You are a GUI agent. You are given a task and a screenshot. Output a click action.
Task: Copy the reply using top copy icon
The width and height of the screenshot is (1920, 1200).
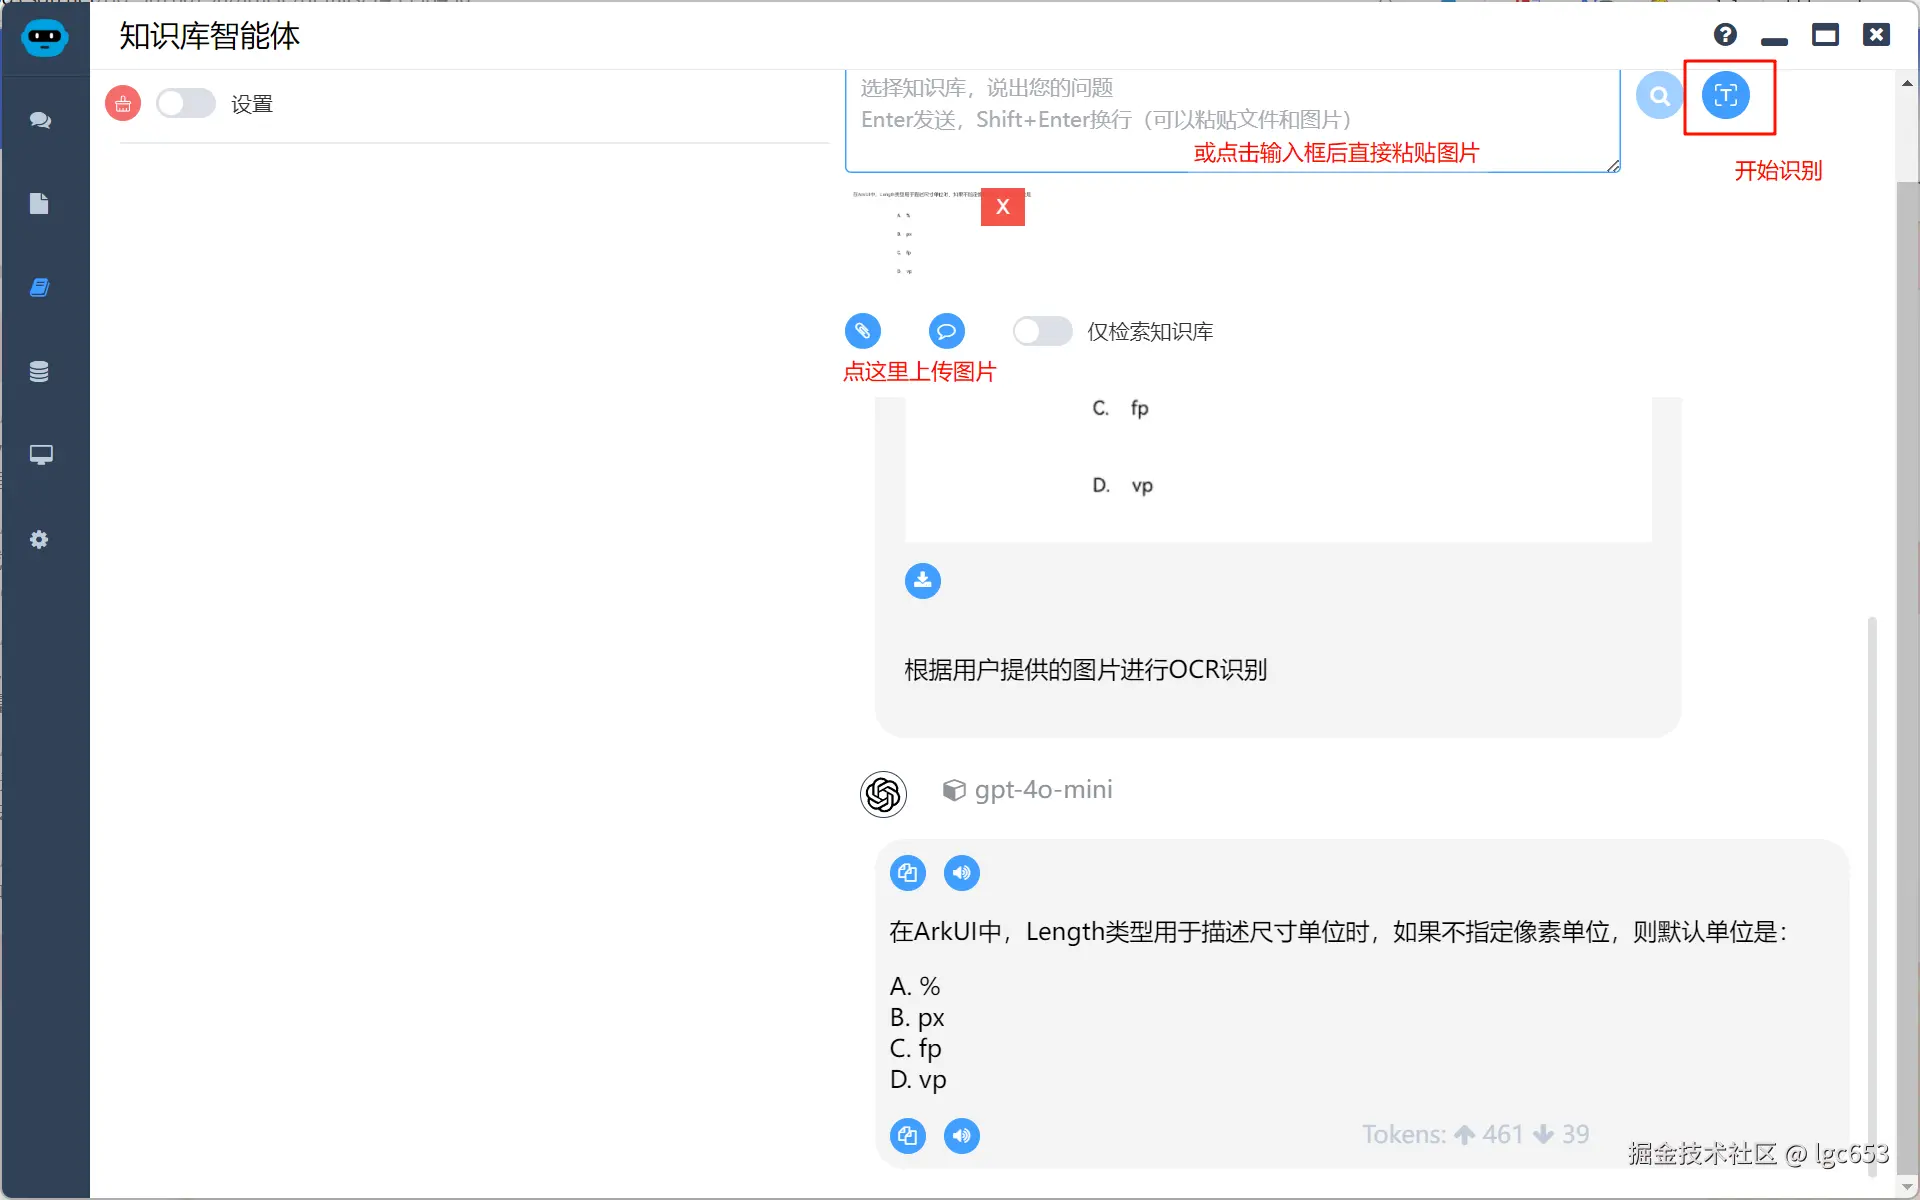(x=907, y=873)
